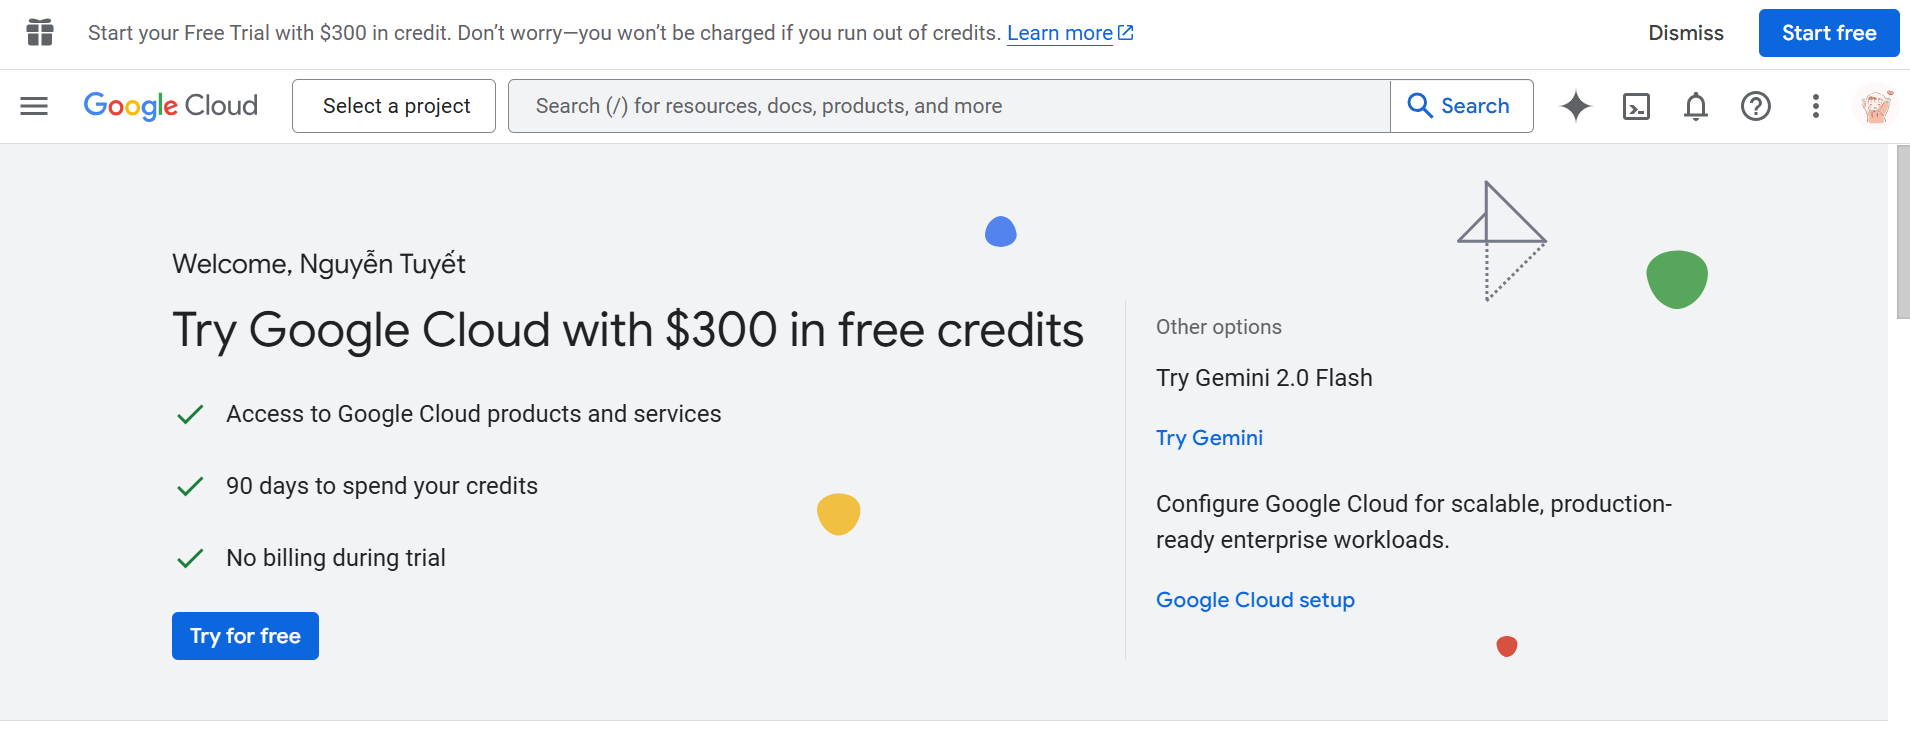Focus the resources search field
Image resolution: width=1910 pixels, height=742 pixels.
949,106
